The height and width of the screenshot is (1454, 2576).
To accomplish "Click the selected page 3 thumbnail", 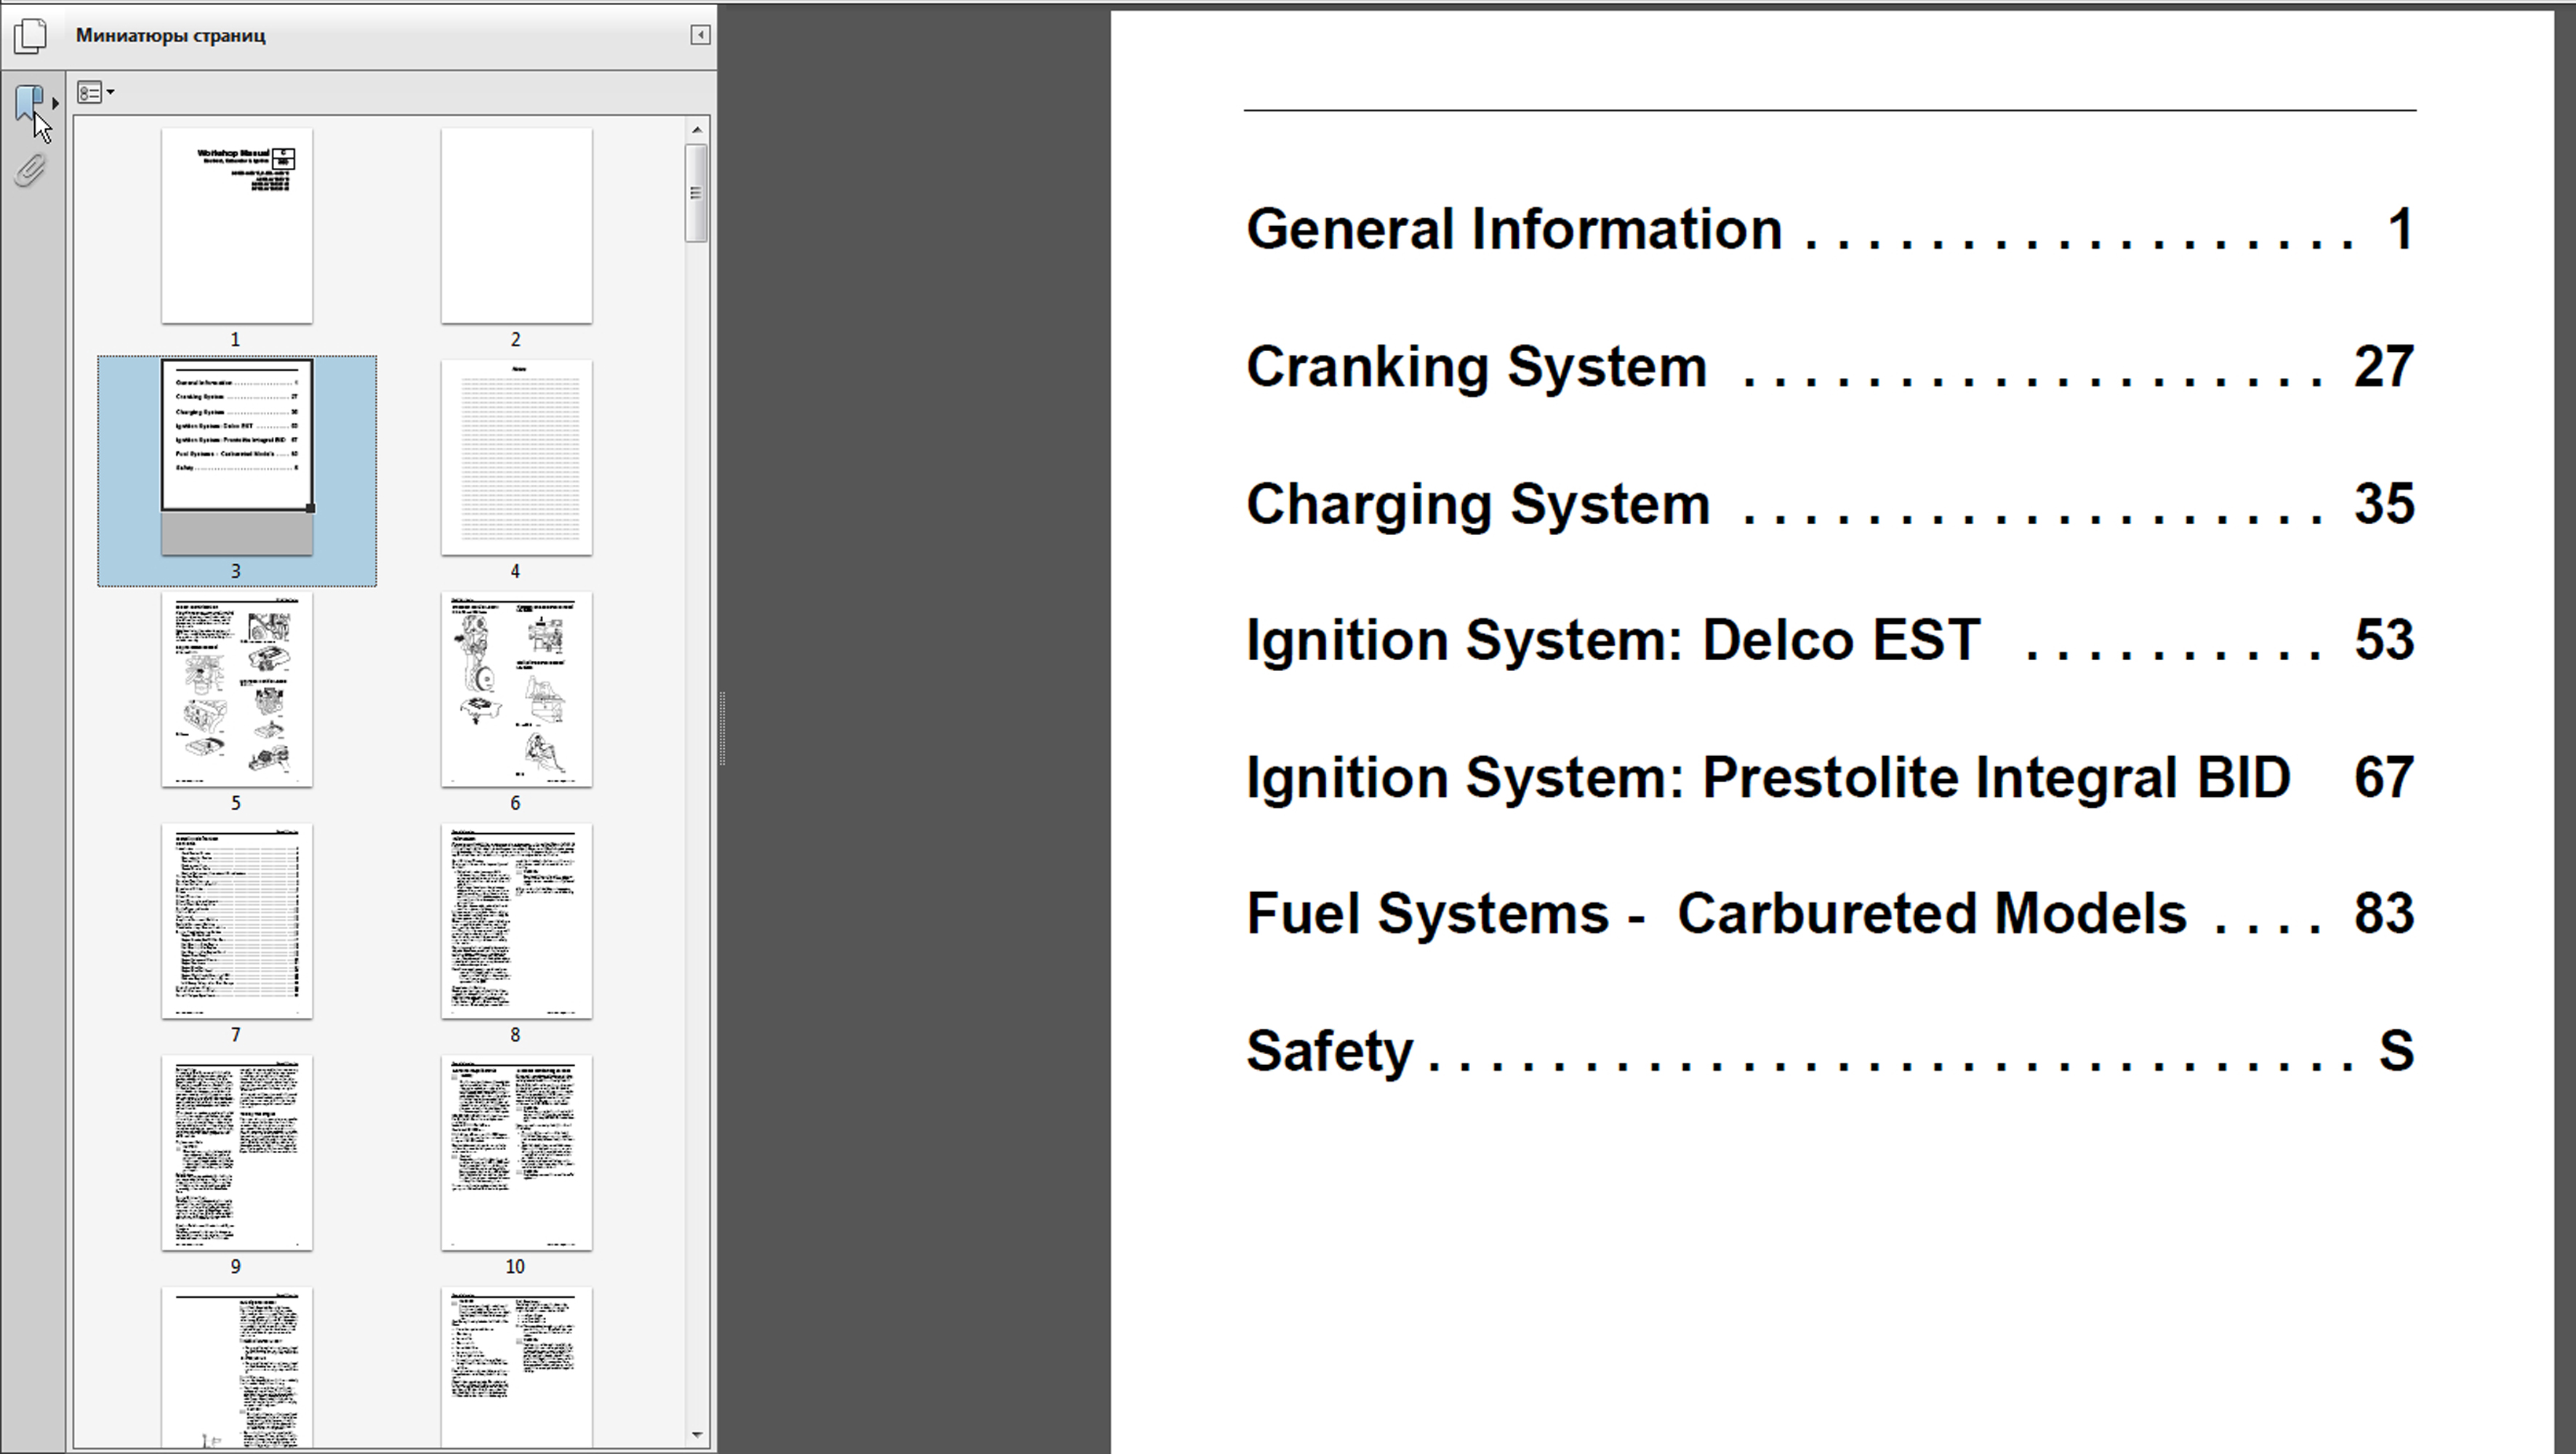I will coord(237,457).
